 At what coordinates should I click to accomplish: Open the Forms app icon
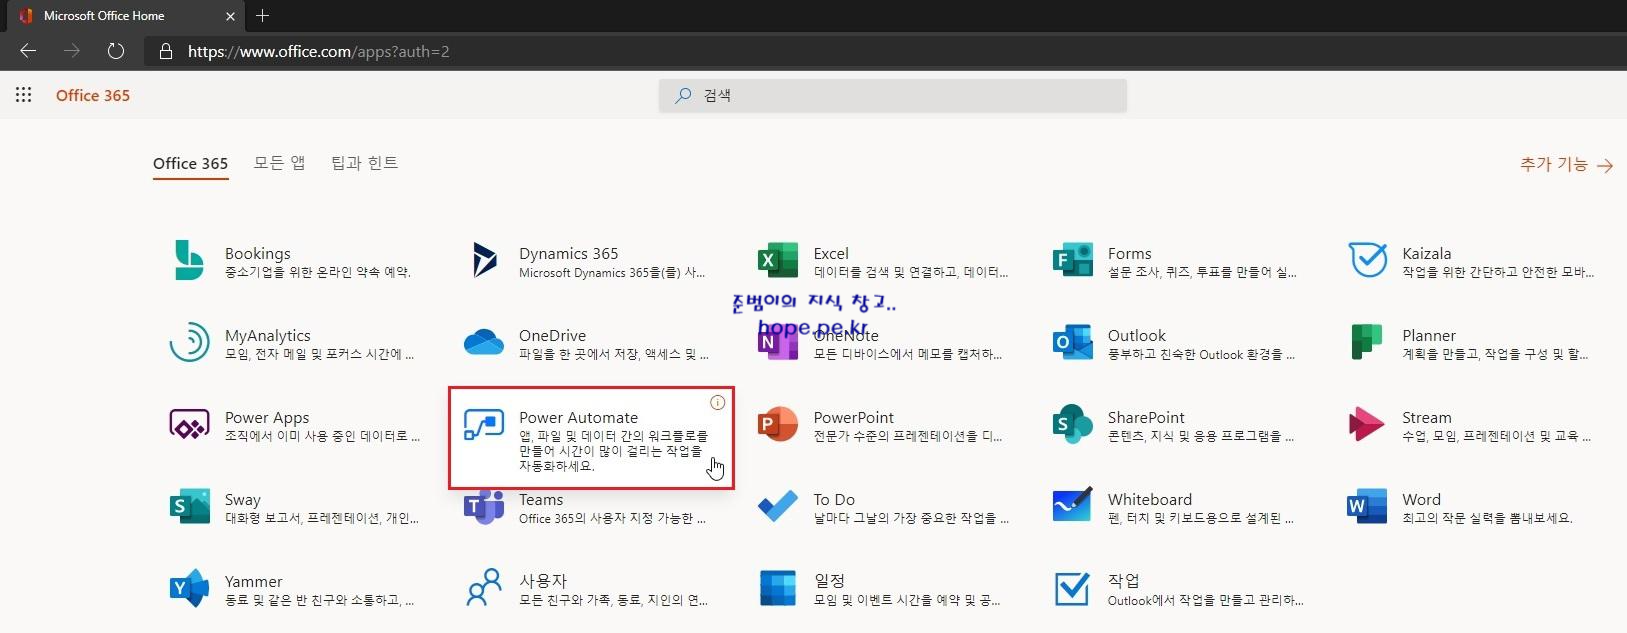pos(1072,261)
